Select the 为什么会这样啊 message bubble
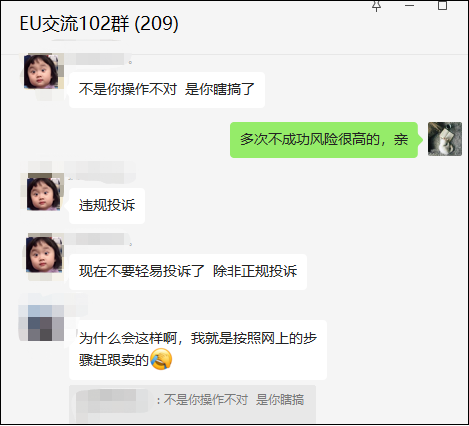This screenshot has width=469, height=426. click(x=198, y=350)
